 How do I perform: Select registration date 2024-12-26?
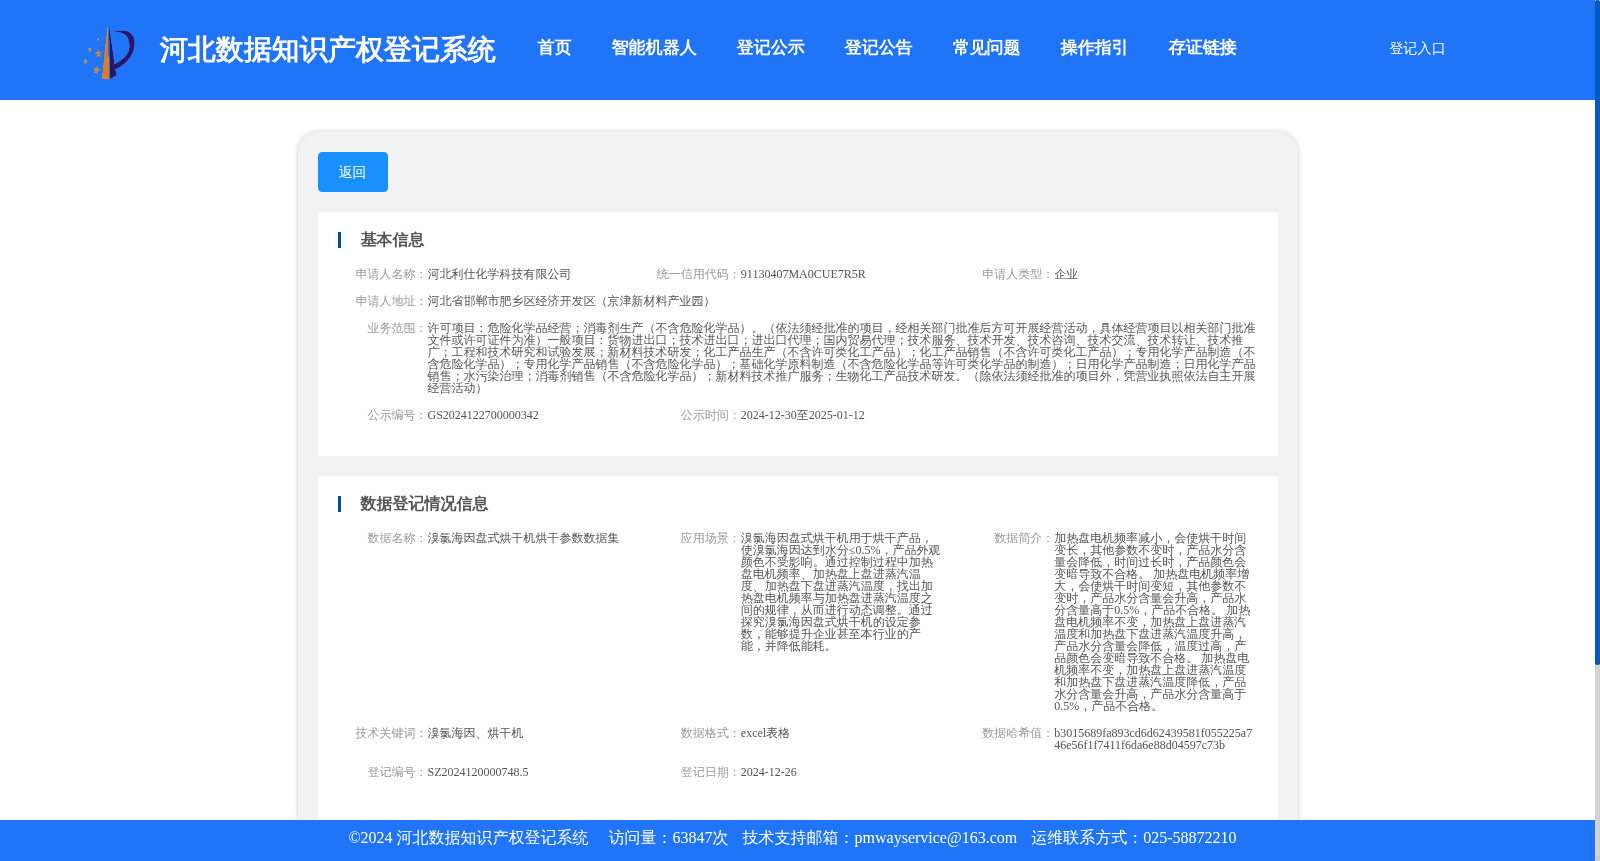768,772
